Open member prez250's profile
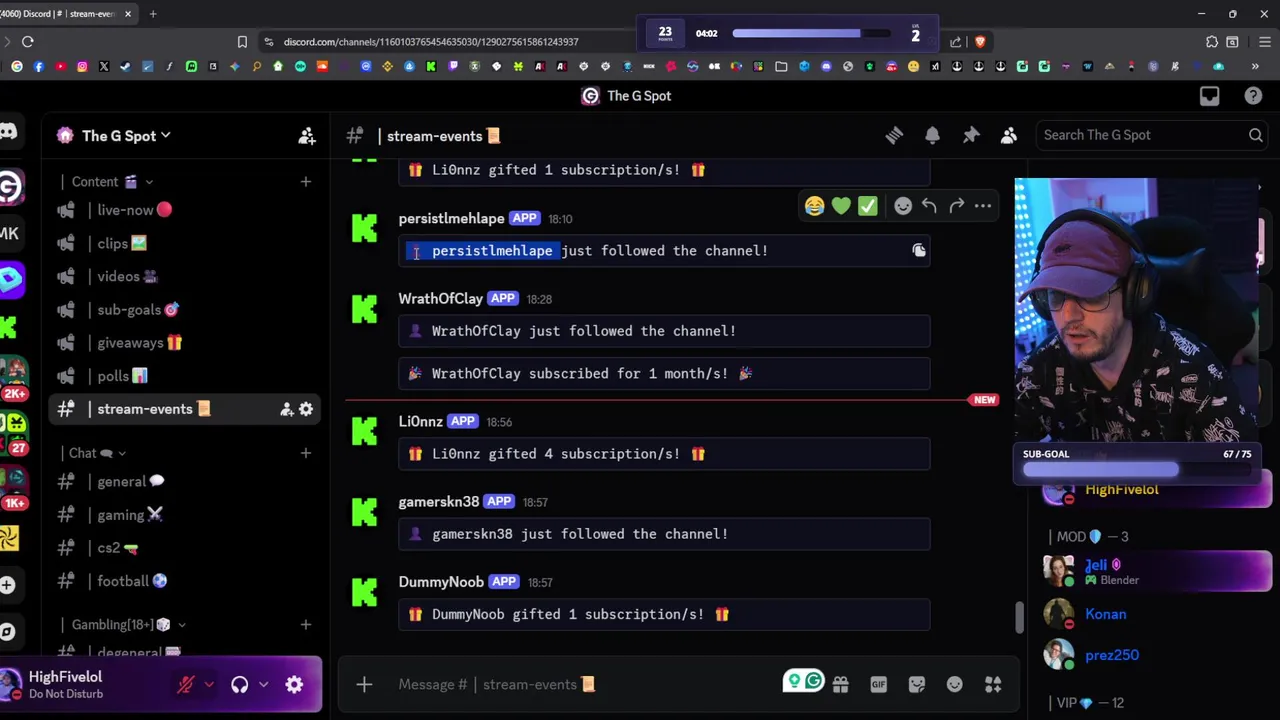This screenshot has height=720, width=1280. 1112,656
